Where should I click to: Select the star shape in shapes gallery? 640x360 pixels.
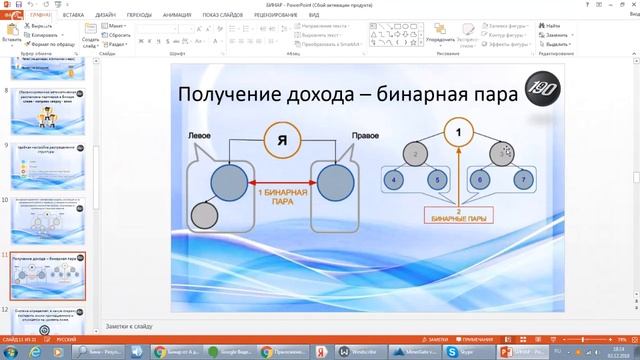tap(413, 42)
